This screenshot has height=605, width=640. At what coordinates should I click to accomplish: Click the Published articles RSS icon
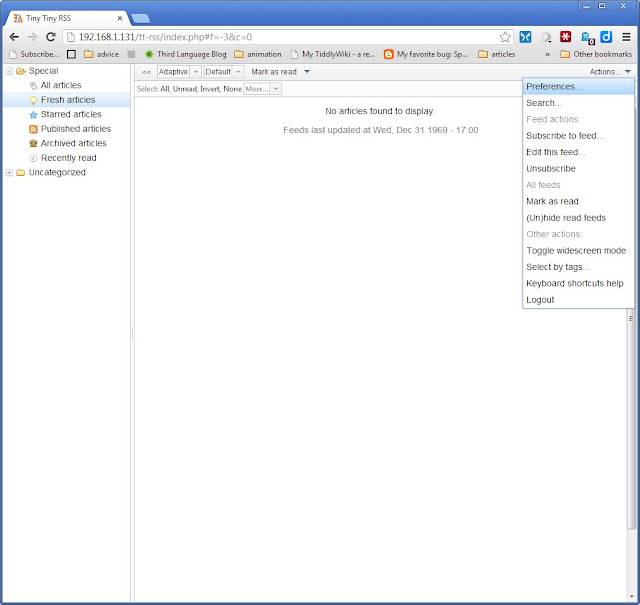point(33,129)
